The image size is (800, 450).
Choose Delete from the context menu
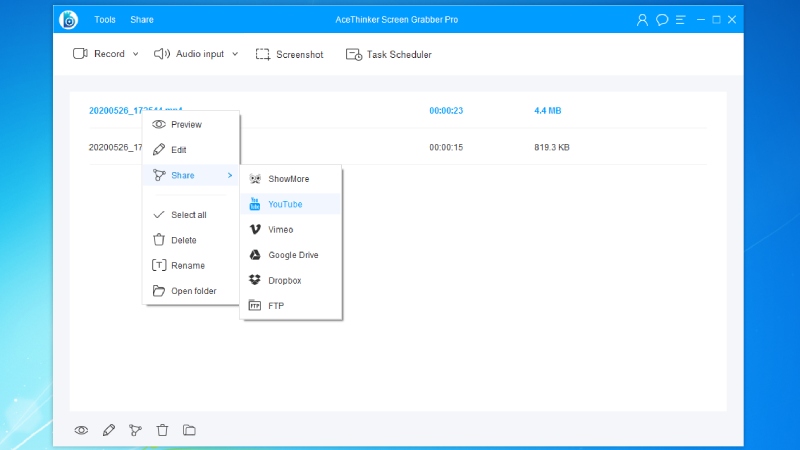(191, 240)
